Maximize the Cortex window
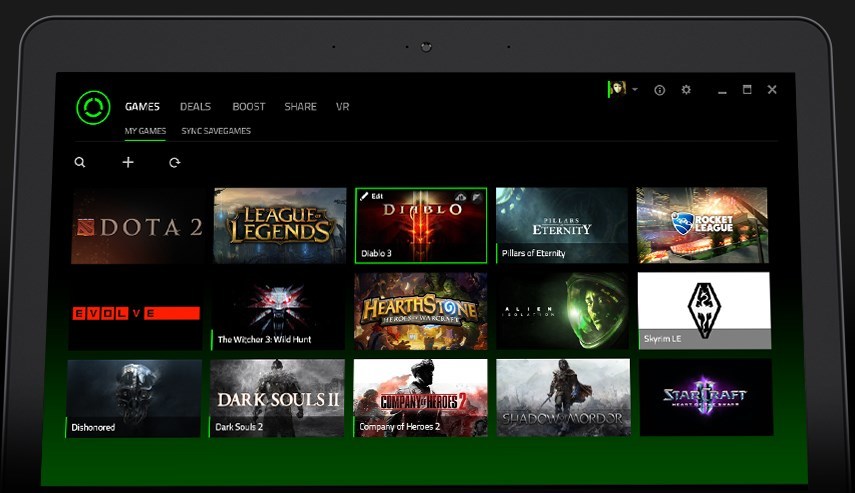The image size is (855, 493). pos(747,89)
